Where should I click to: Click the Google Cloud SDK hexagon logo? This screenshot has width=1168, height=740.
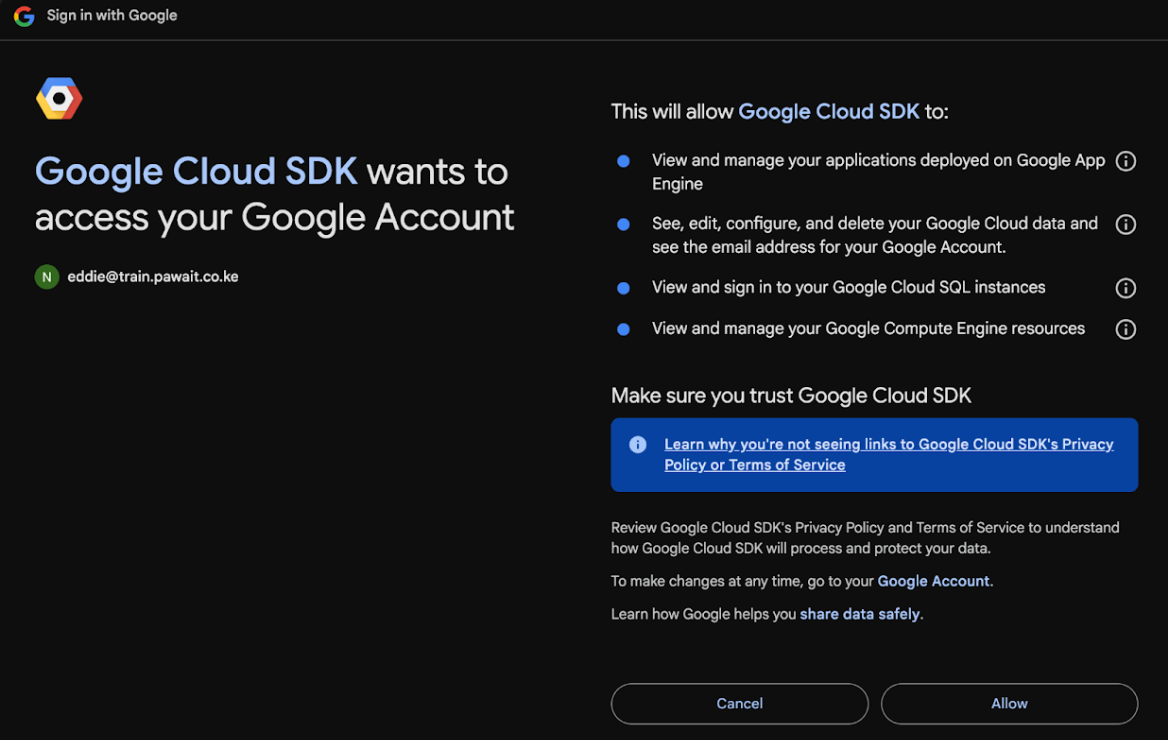tap(59, 99)
